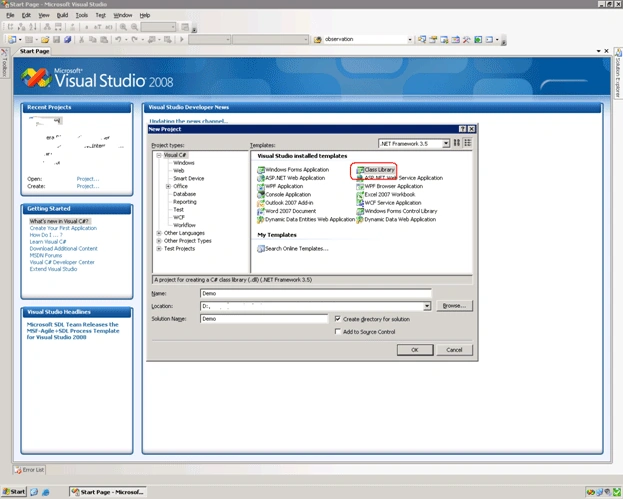Click Start Page taskbar button
The image size is (623, 499).
point(108,492)
